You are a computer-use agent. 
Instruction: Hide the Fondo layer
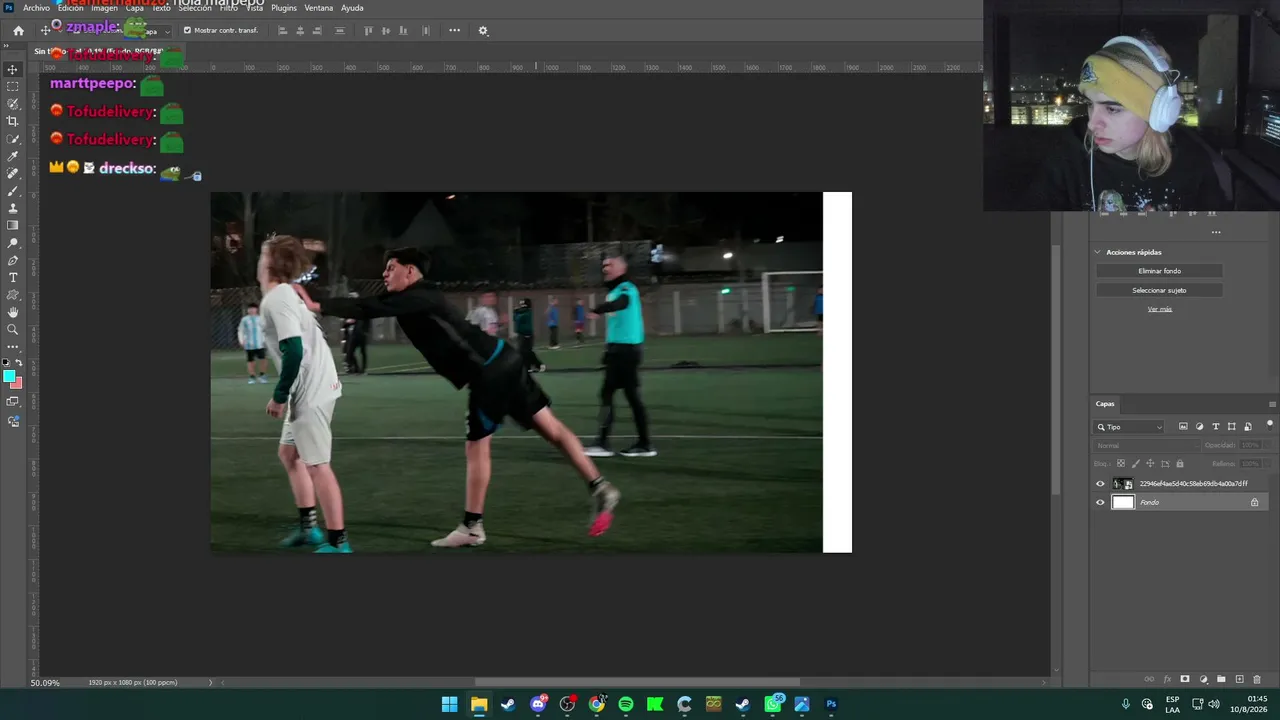click(1101, 502)
